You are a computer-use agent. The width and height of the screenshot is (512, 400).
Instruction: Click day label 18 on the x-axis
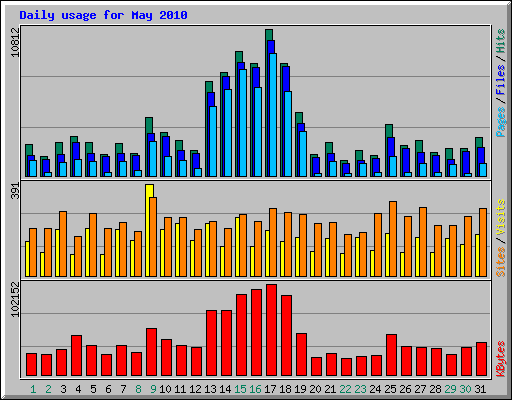[285, 389]
